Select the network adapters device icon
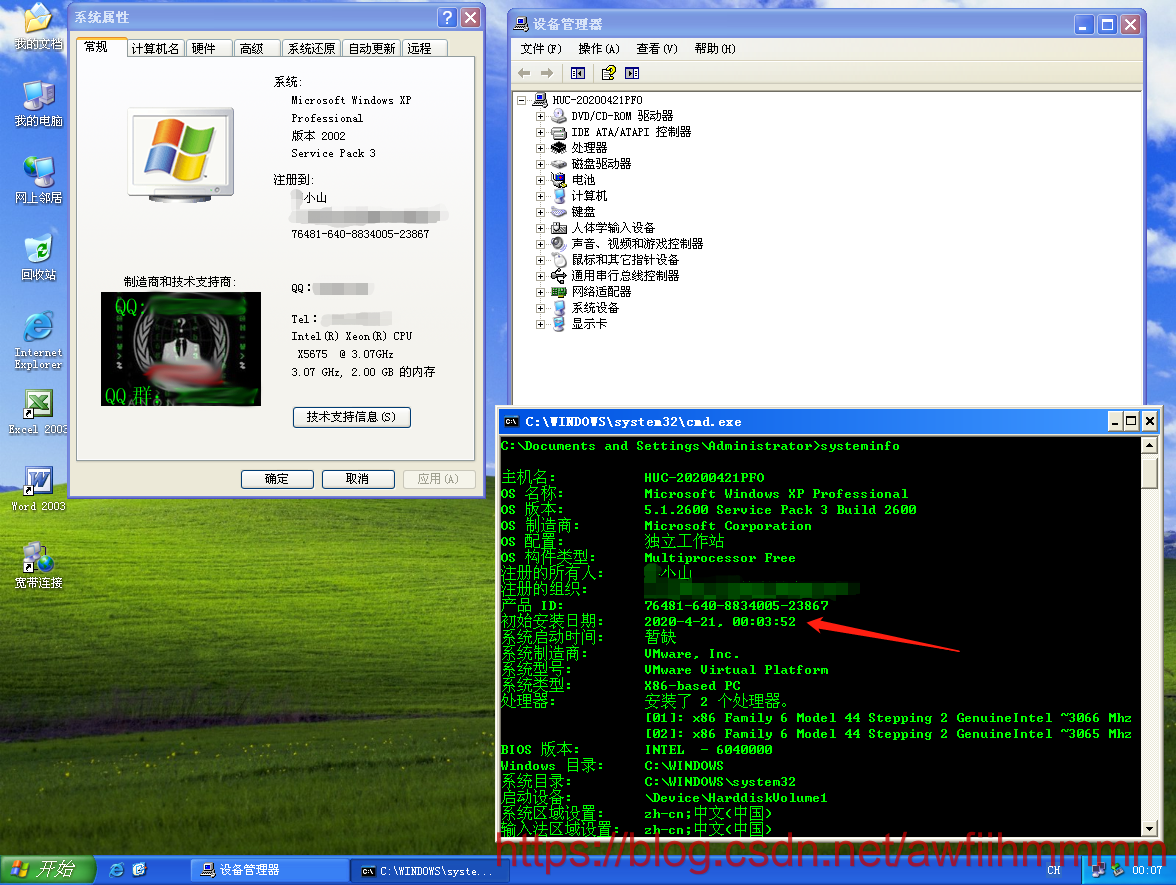The image size is (1176, 885). (559, 292)
